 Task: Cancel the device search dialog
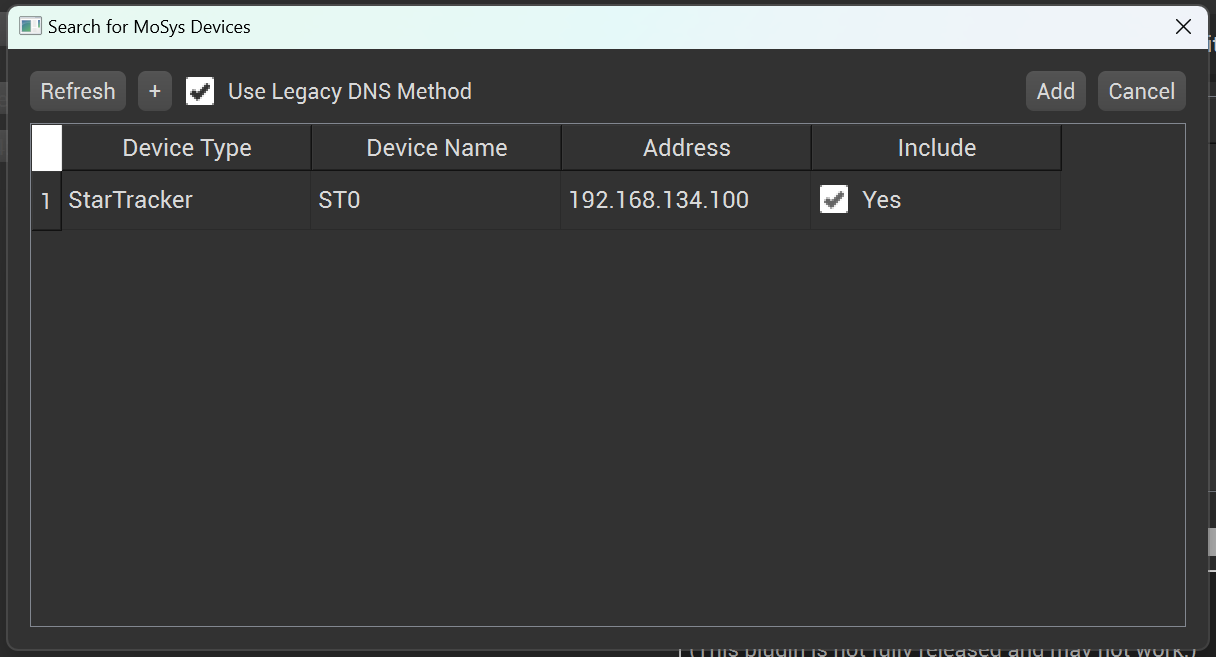point(1141,91)
